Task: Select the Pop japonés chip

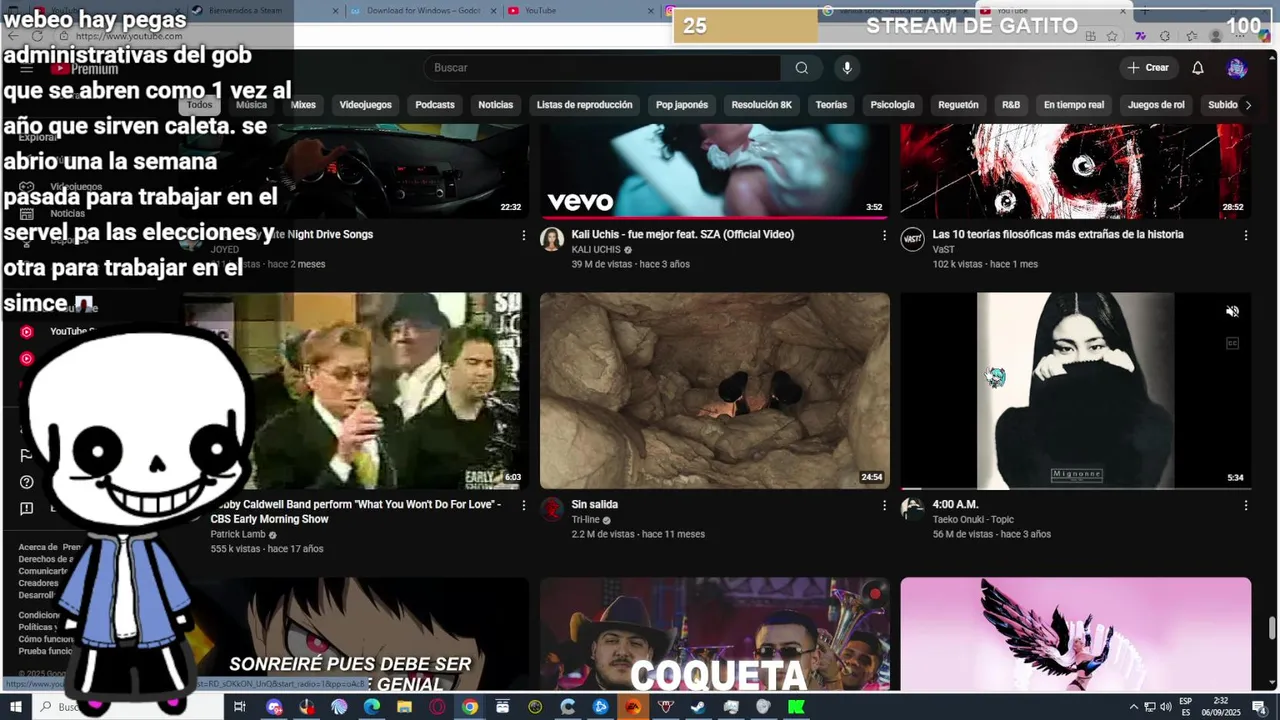Action: pos(682,105)
